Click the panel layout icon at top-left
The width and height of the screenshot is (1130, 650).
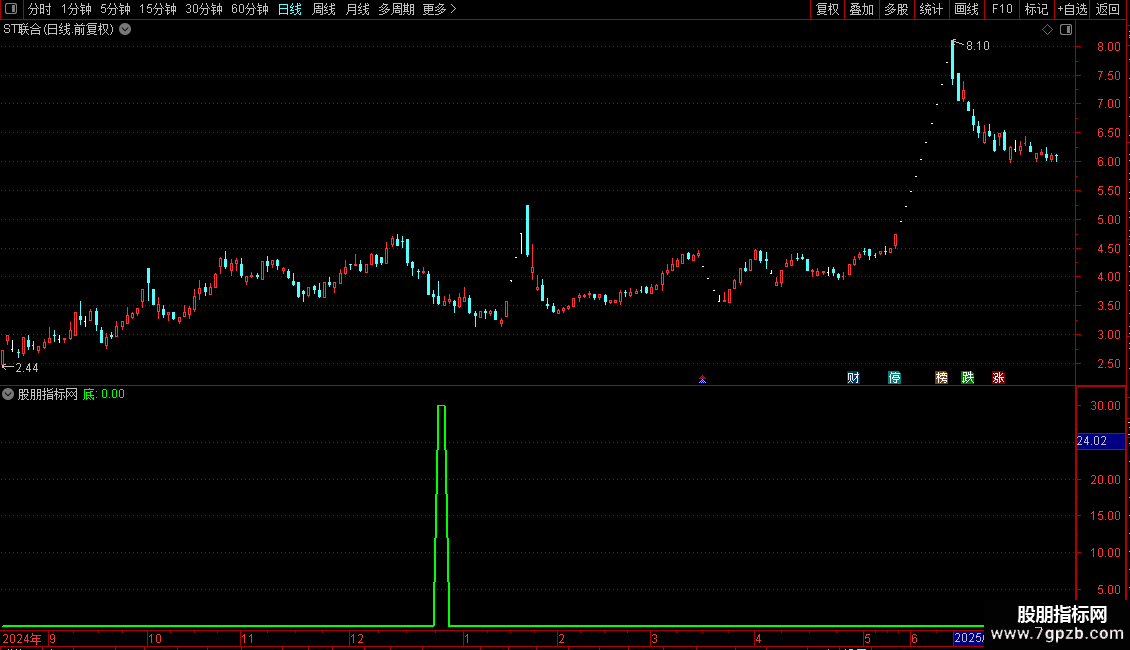click(11, 9)
